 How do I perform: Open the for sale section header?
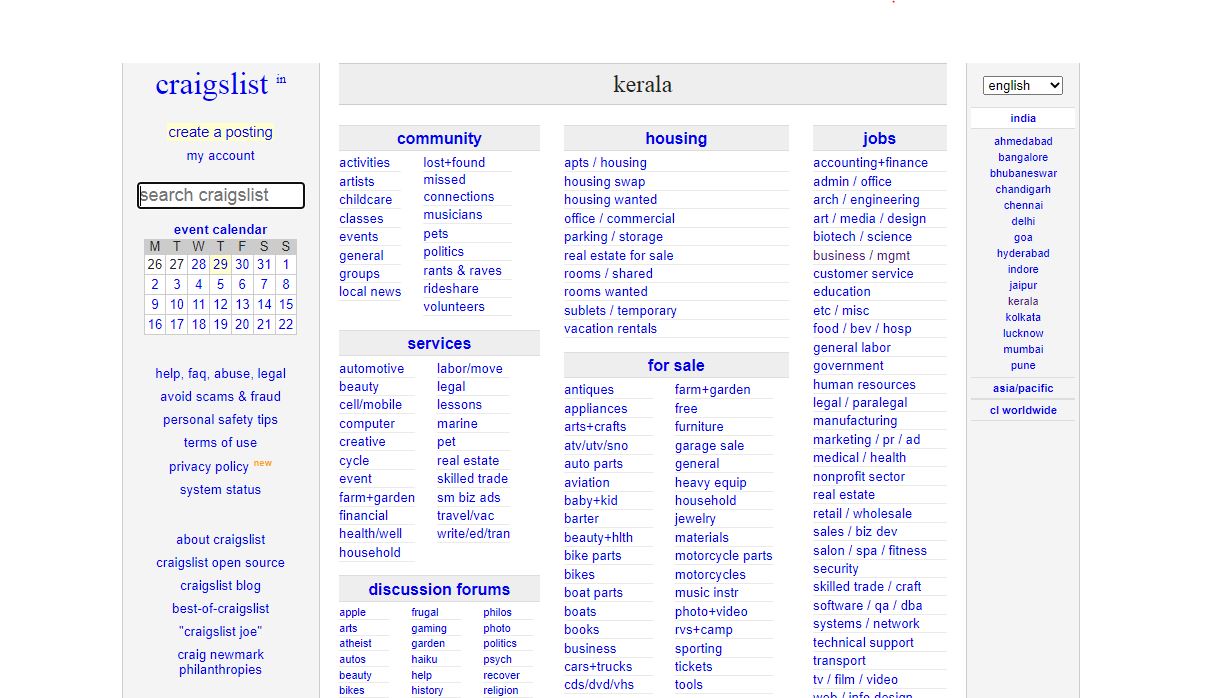pyautogui.click(x=676, y=366)
